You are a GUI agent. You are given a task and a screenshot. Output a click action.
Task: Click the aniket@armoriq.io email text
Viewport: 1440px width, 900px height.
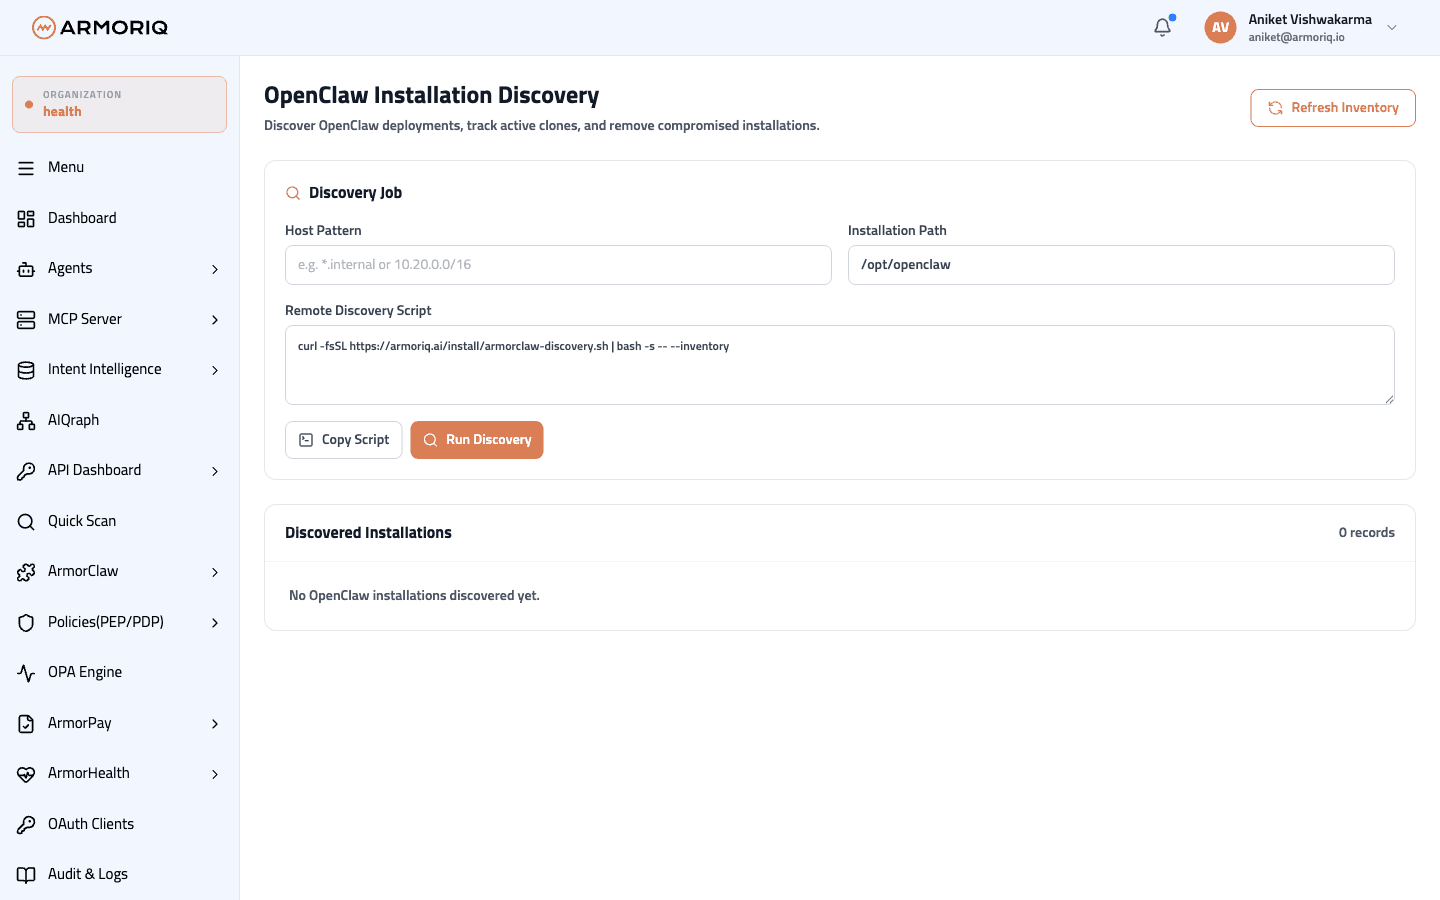(1296, 37)
